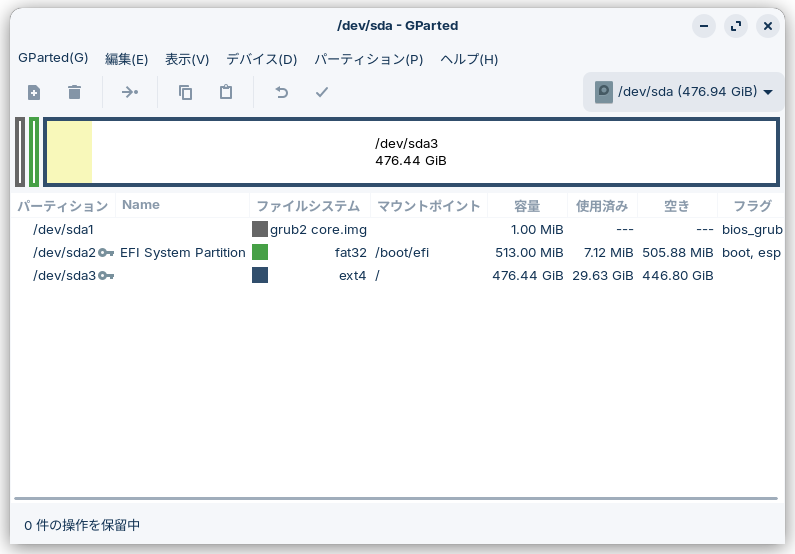
Task: Select the gray sda1 block in disk map
Action: click(20, 152)
